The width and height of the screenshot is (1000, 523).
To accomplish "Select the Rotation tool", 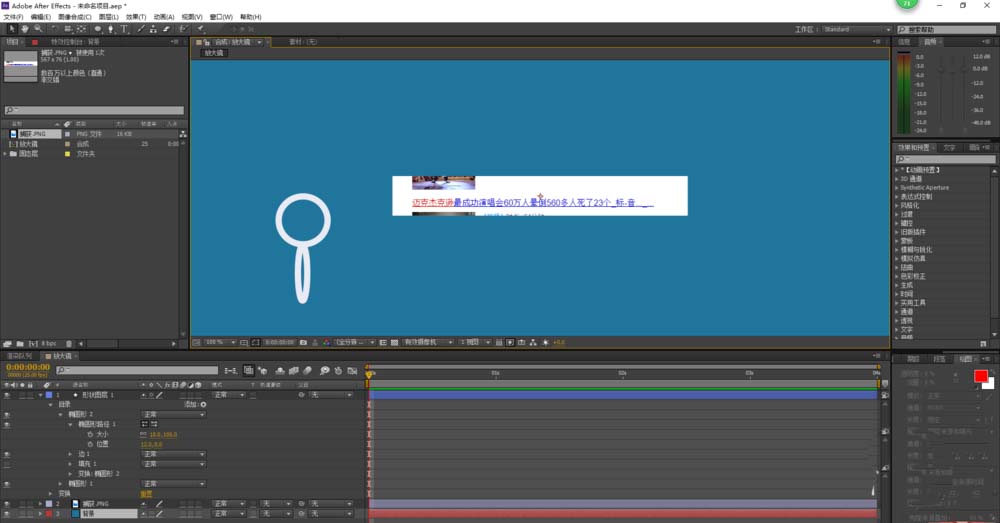I will (54, 29).
